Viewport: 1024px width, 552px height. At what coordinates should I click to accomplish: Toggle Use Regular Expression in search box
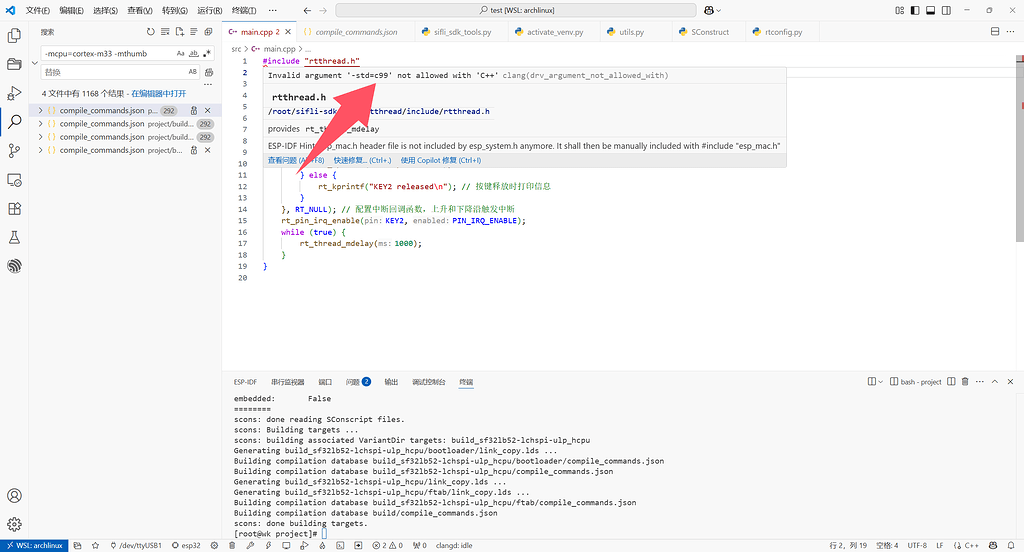(206, 53)
